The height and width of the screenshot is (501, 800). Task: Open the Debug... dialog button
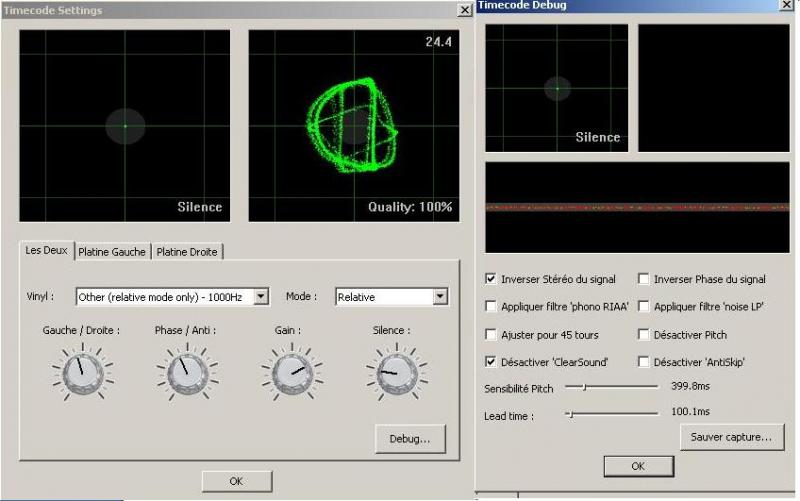[x=410, y=438]
